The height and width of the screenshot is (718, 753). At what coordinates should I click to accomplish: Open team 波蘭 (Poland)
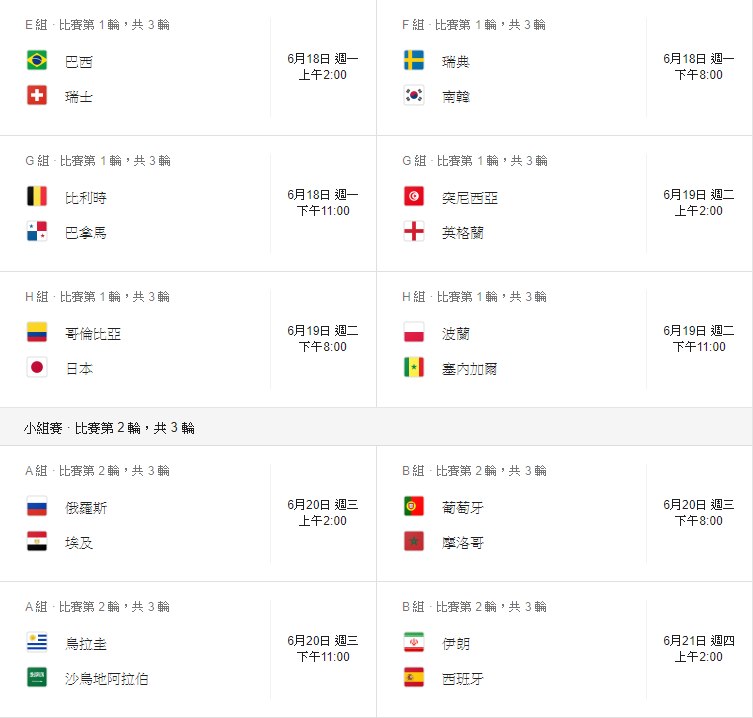456,333
